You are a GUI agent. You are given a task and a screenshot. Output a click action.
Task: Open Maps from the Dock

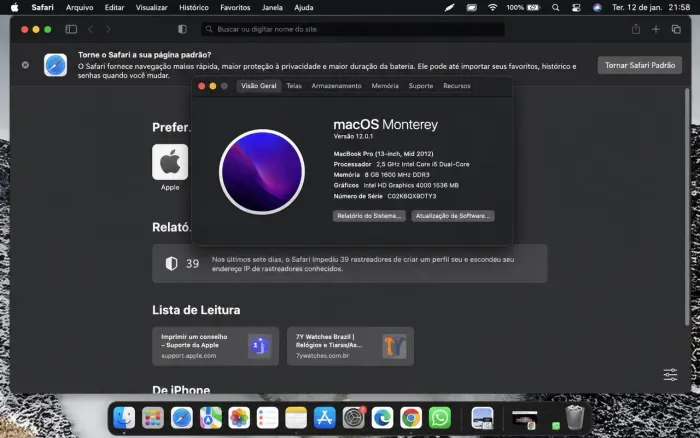[x=210, y=418]
